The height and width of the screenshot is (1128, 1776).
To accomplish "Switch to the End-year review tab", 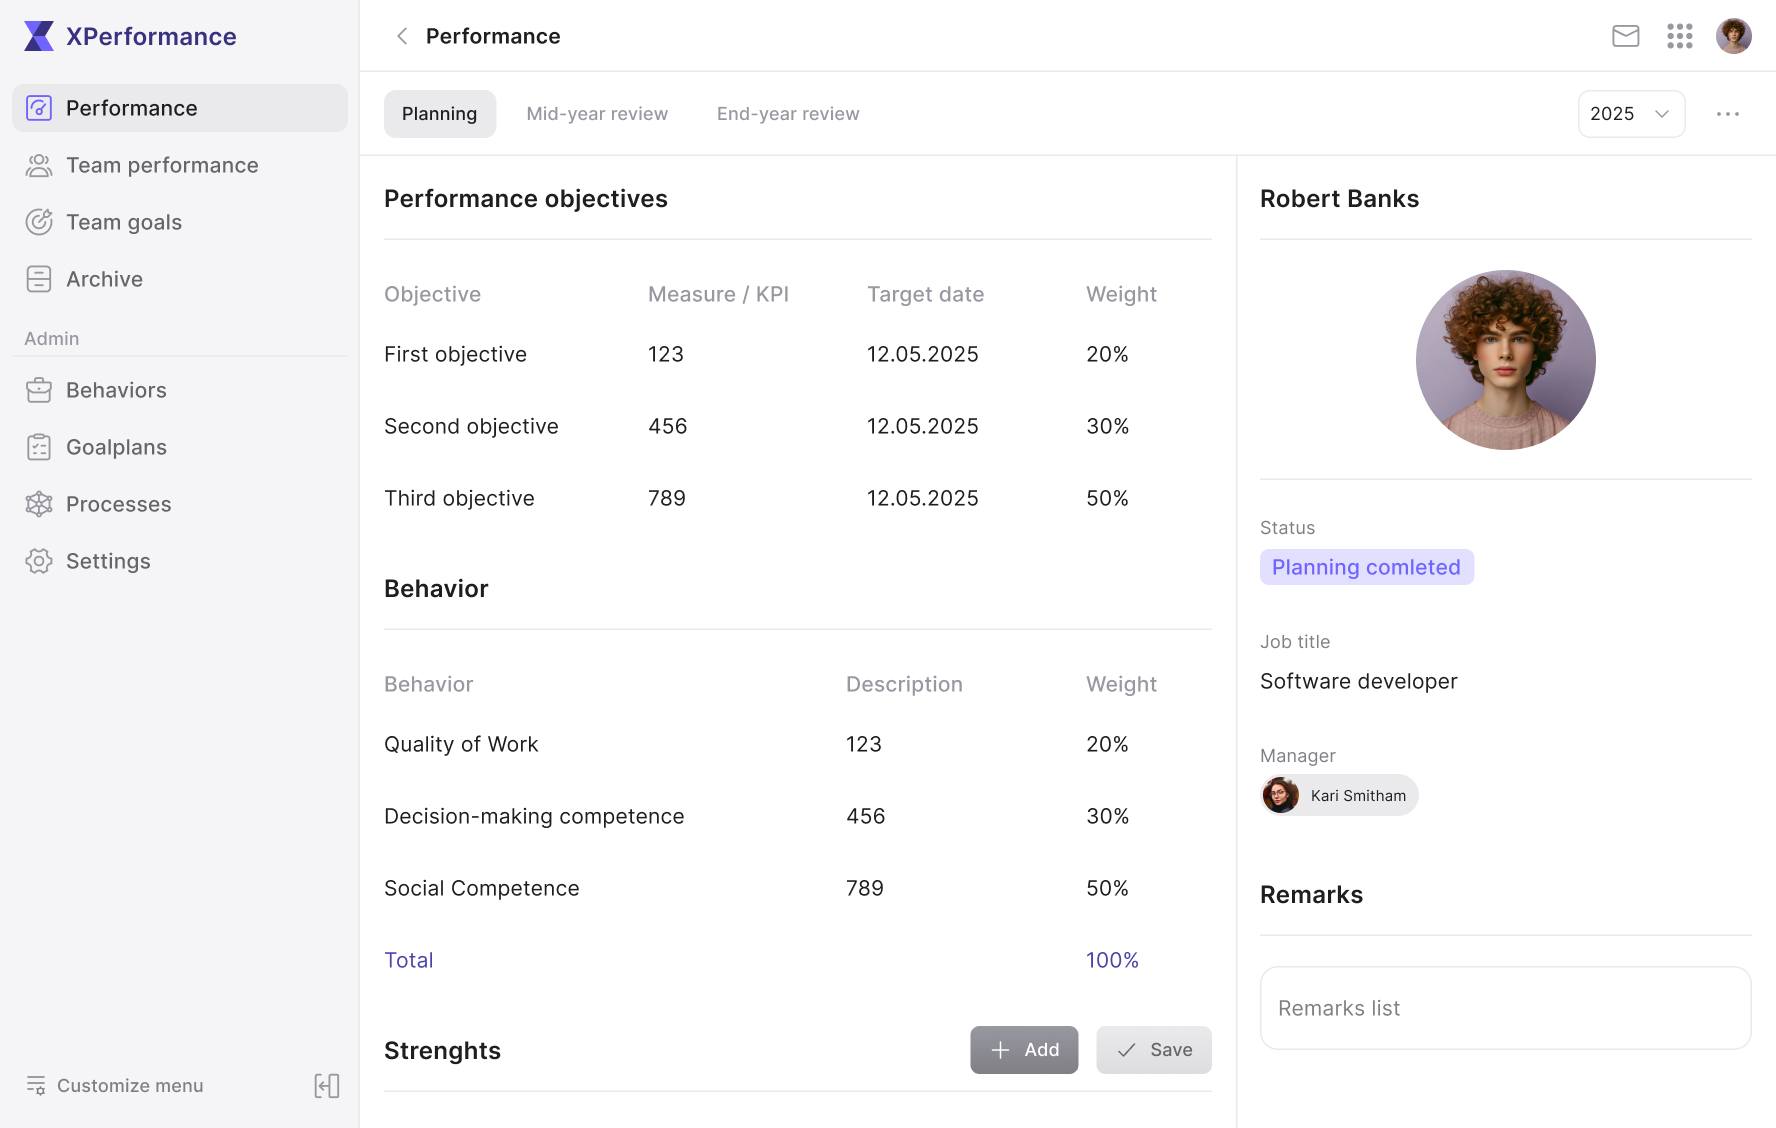I will tap(788, 114).
